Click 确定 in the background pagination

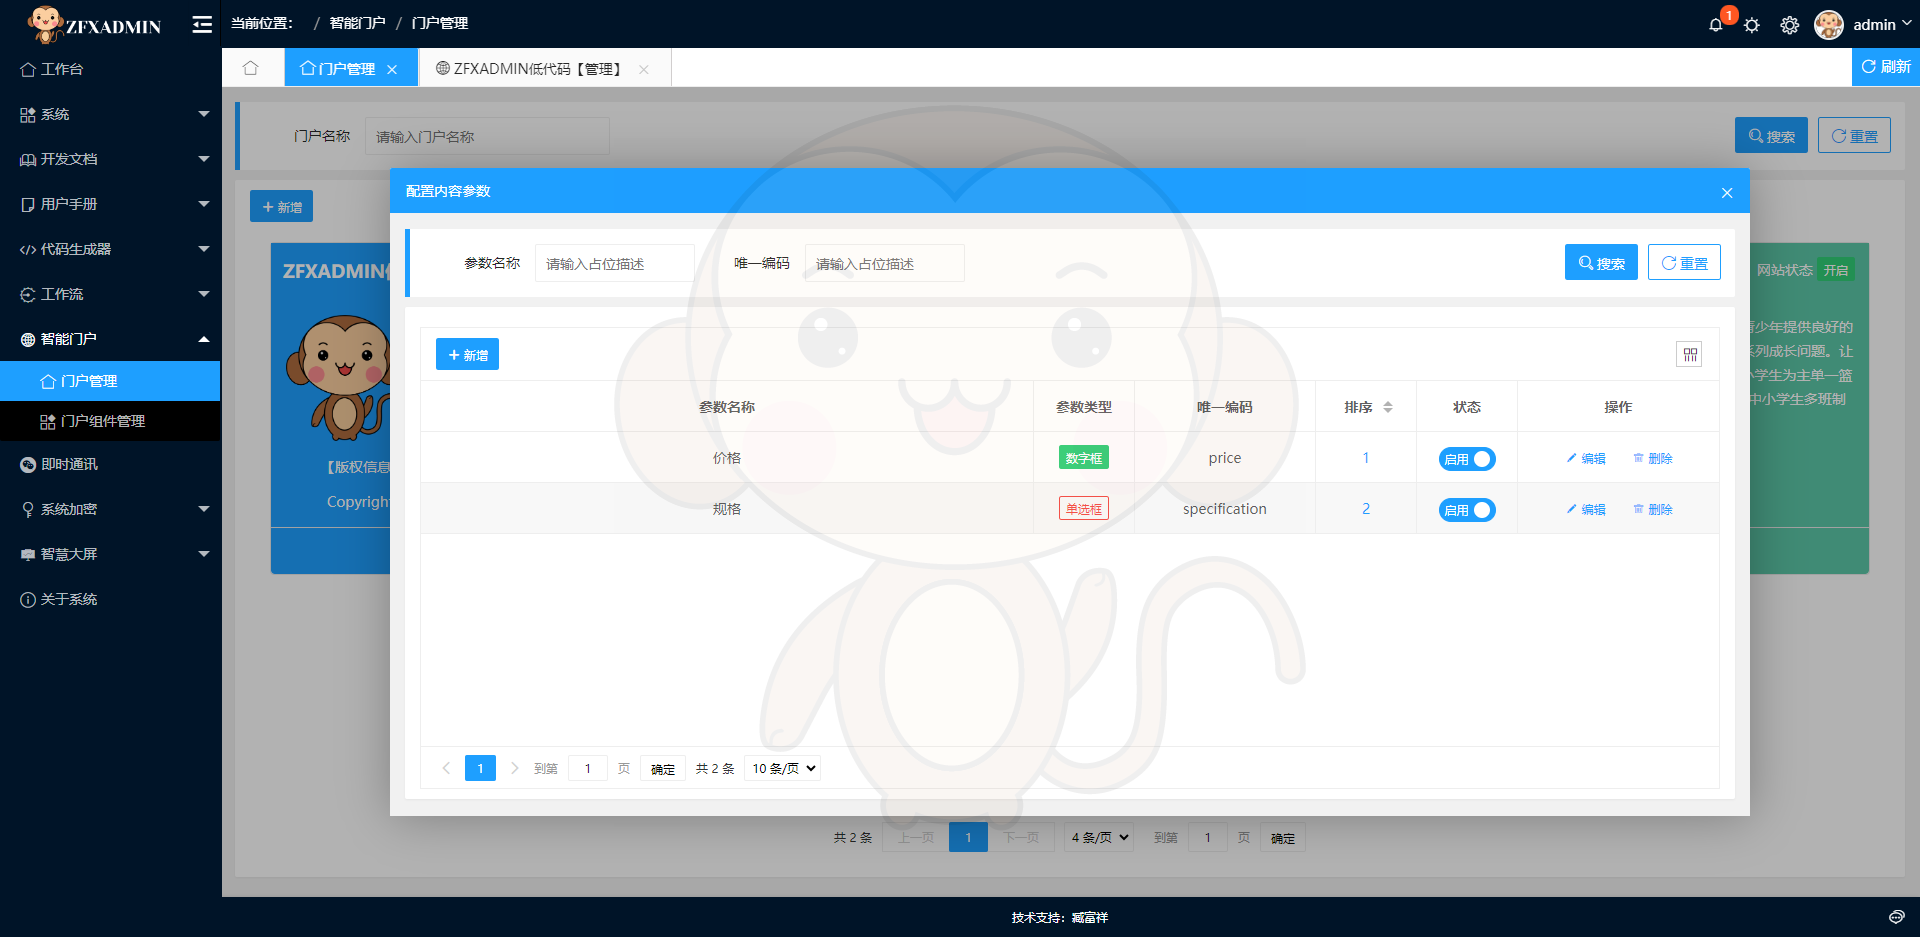[1283, 838]
